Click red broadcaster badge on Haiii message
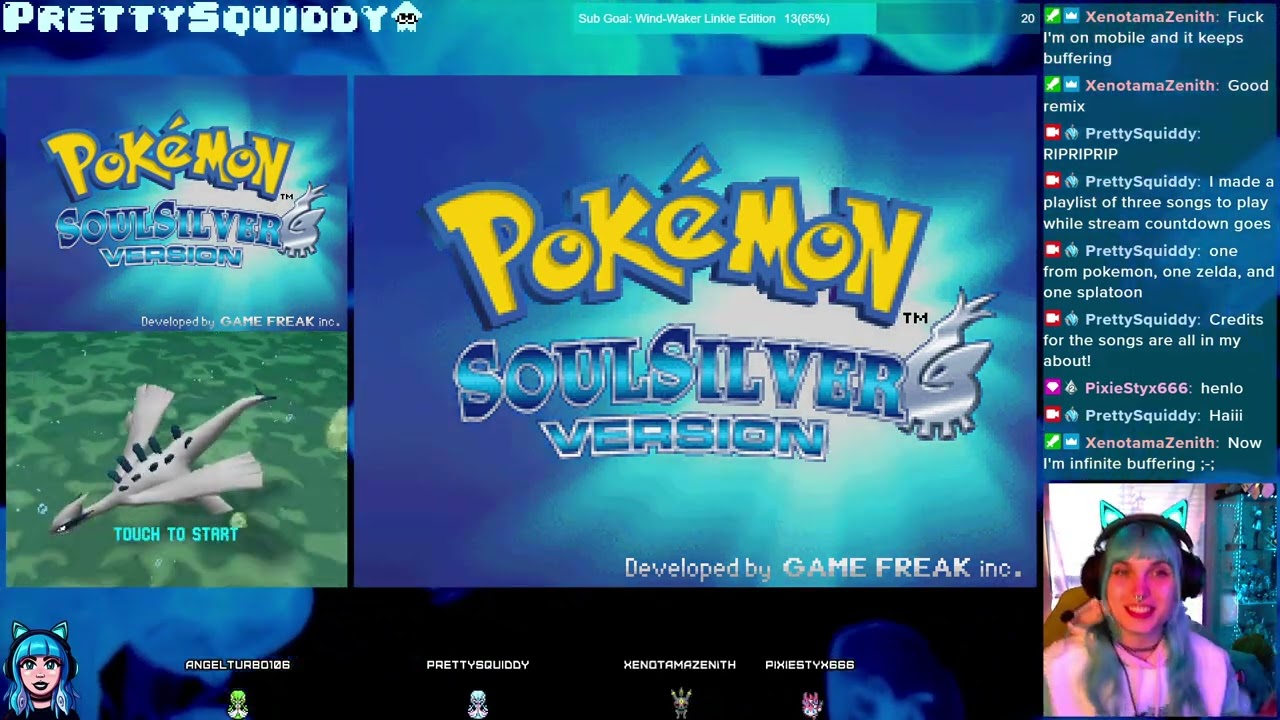 1052,415
